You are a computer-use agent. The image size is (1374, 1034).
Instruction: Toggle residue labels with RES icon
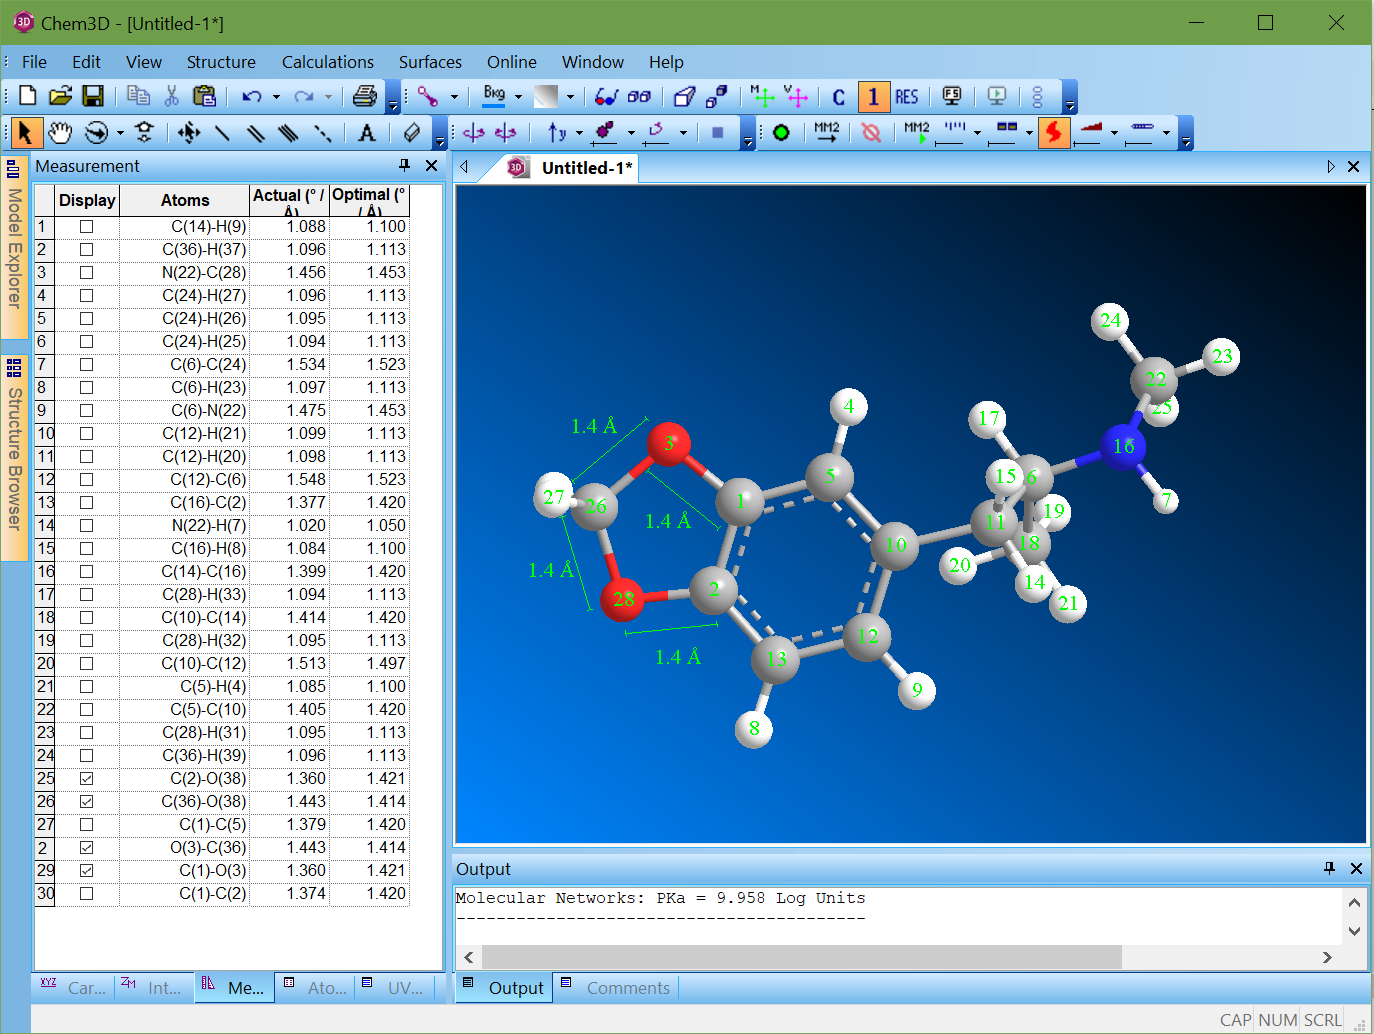coord(907,96)
